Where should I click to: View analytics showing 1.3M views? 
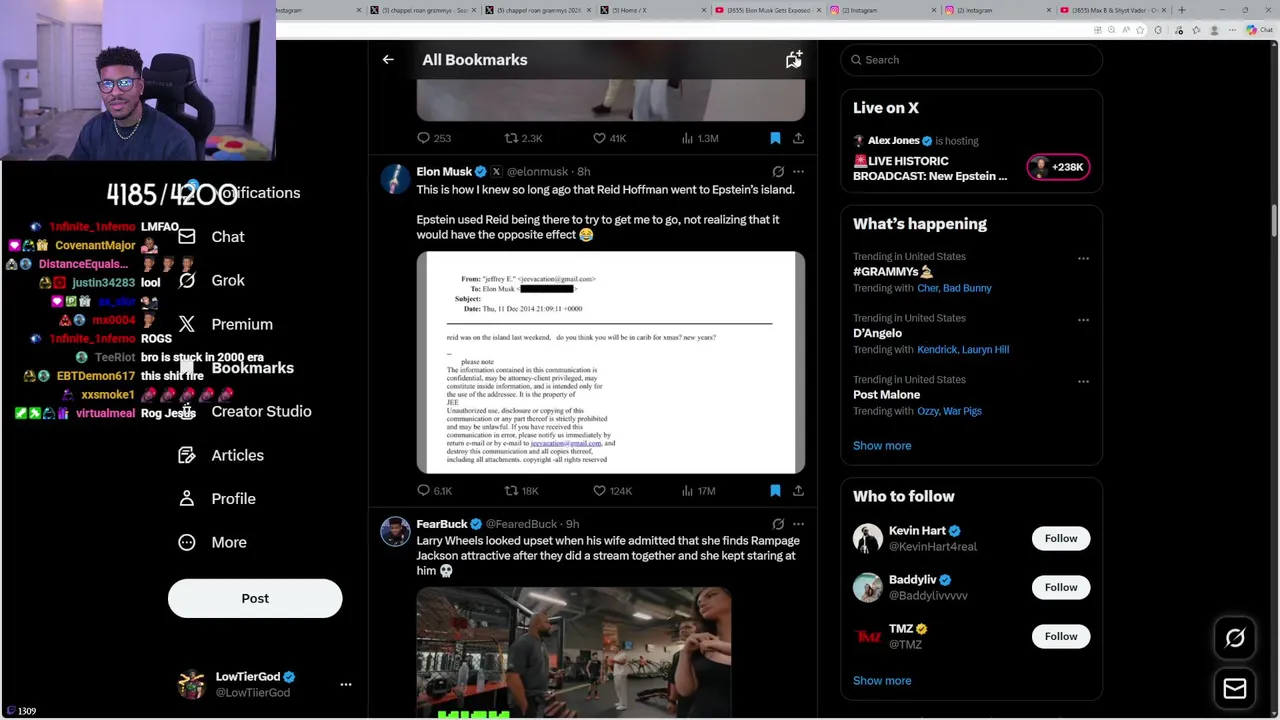coord(700,138)
